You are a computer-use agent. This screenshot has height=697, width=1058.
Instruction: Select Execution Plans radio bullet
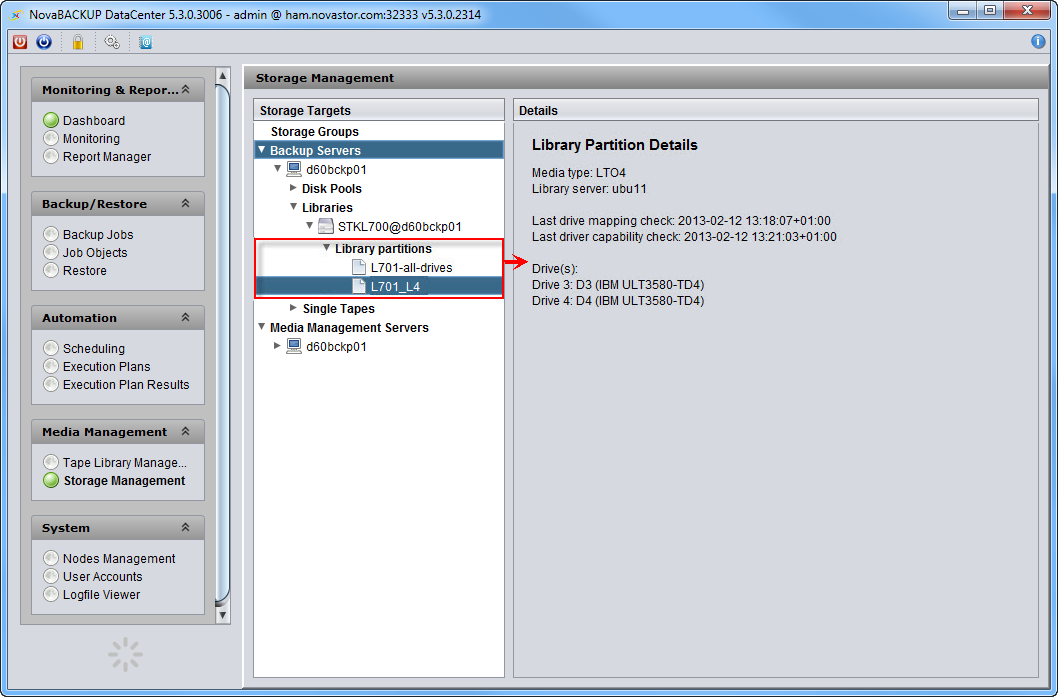[51, 366]
